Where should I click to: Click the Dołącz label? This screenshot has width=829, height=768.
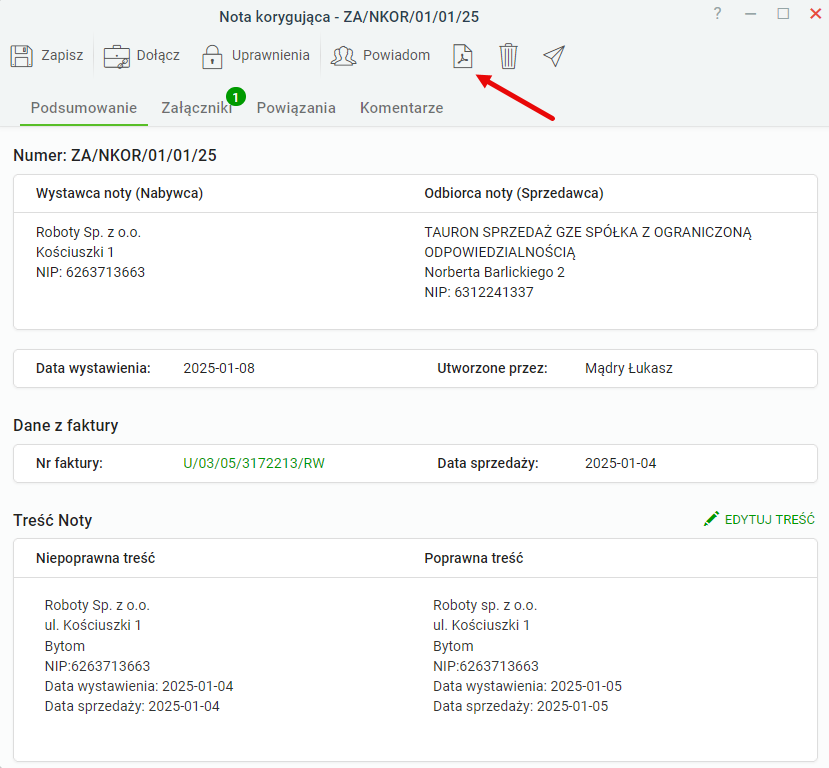158,55
